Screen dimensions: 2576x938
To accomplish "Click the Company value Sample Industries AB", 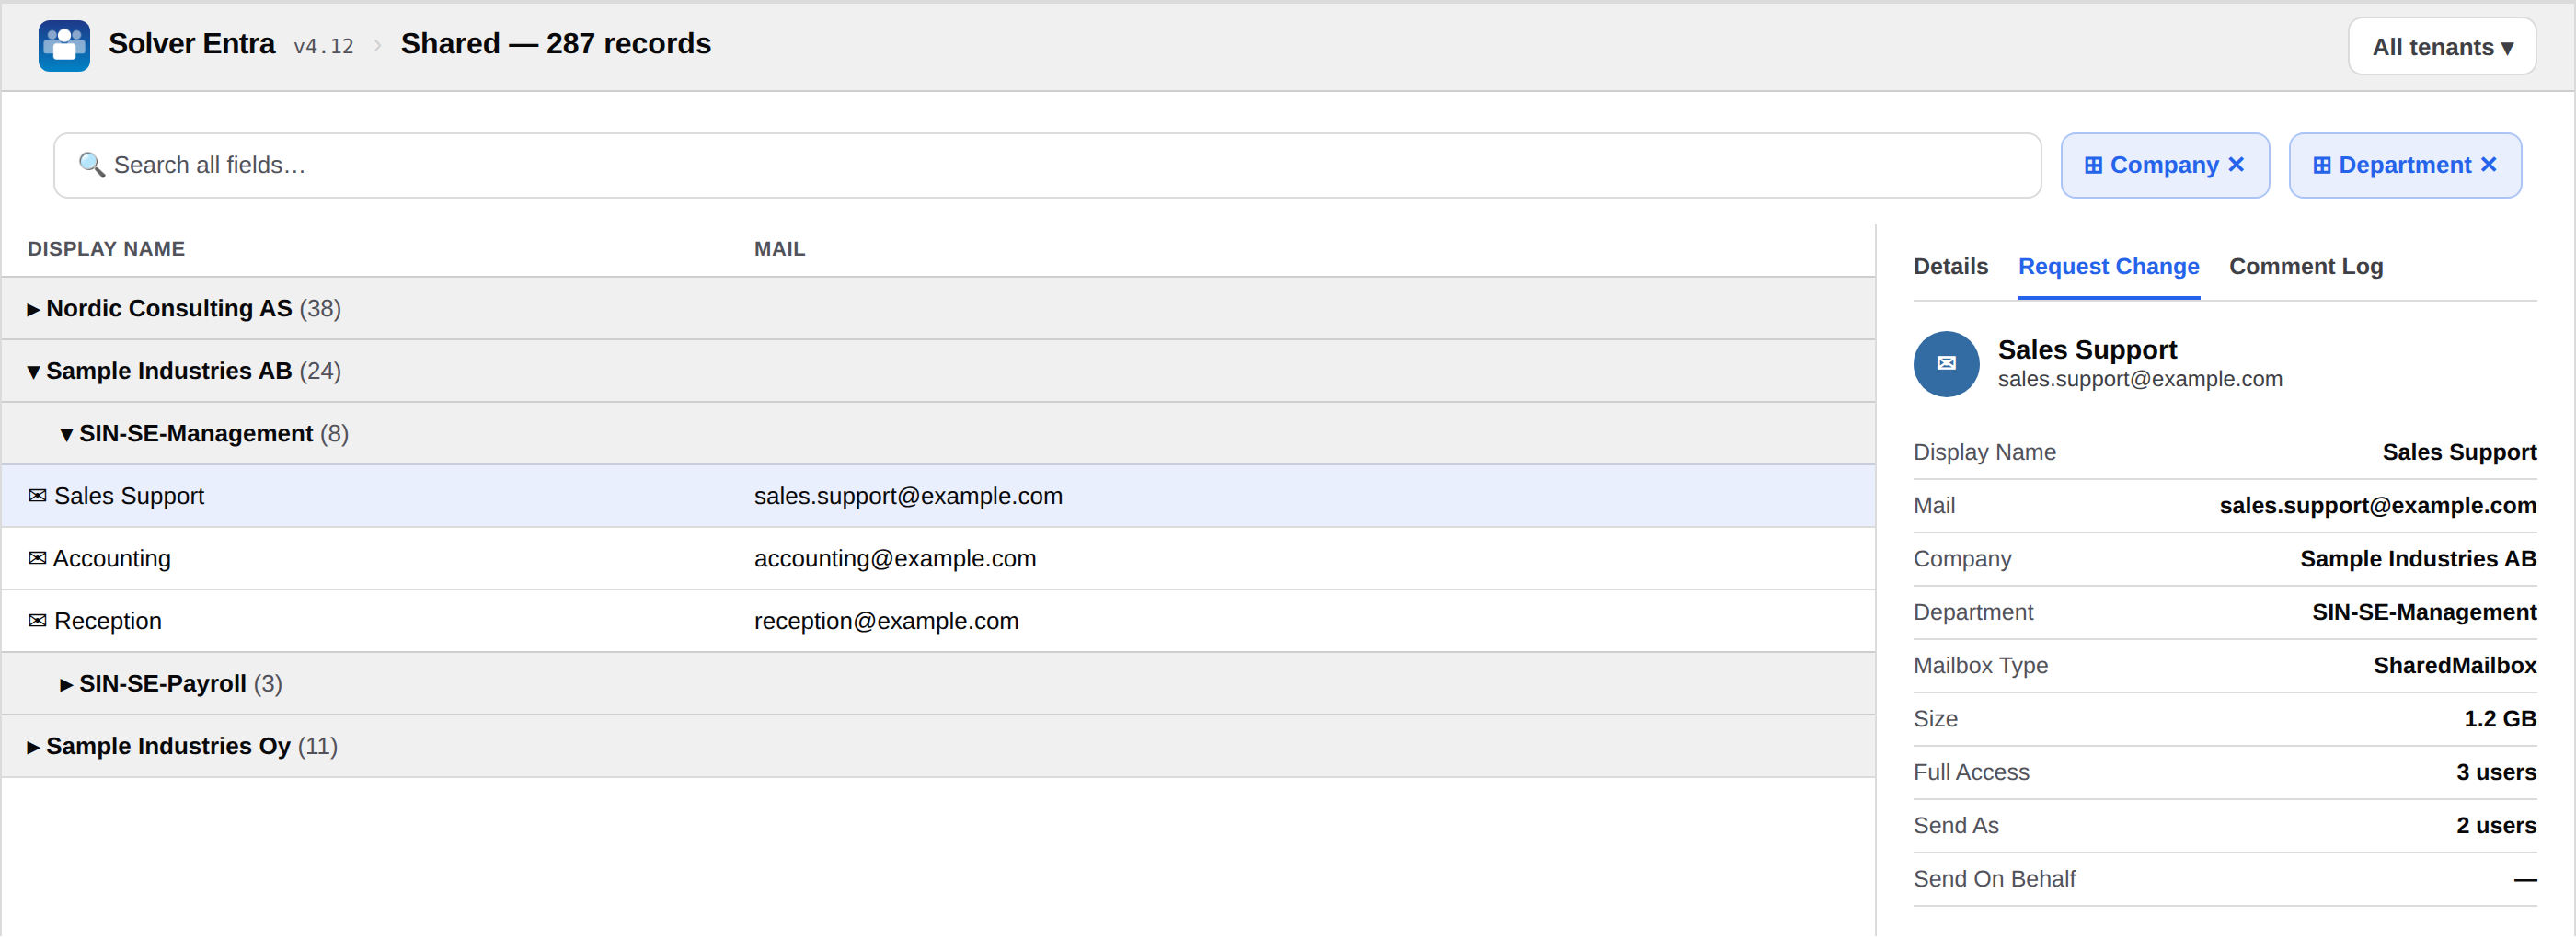I will coord(2417,559).
